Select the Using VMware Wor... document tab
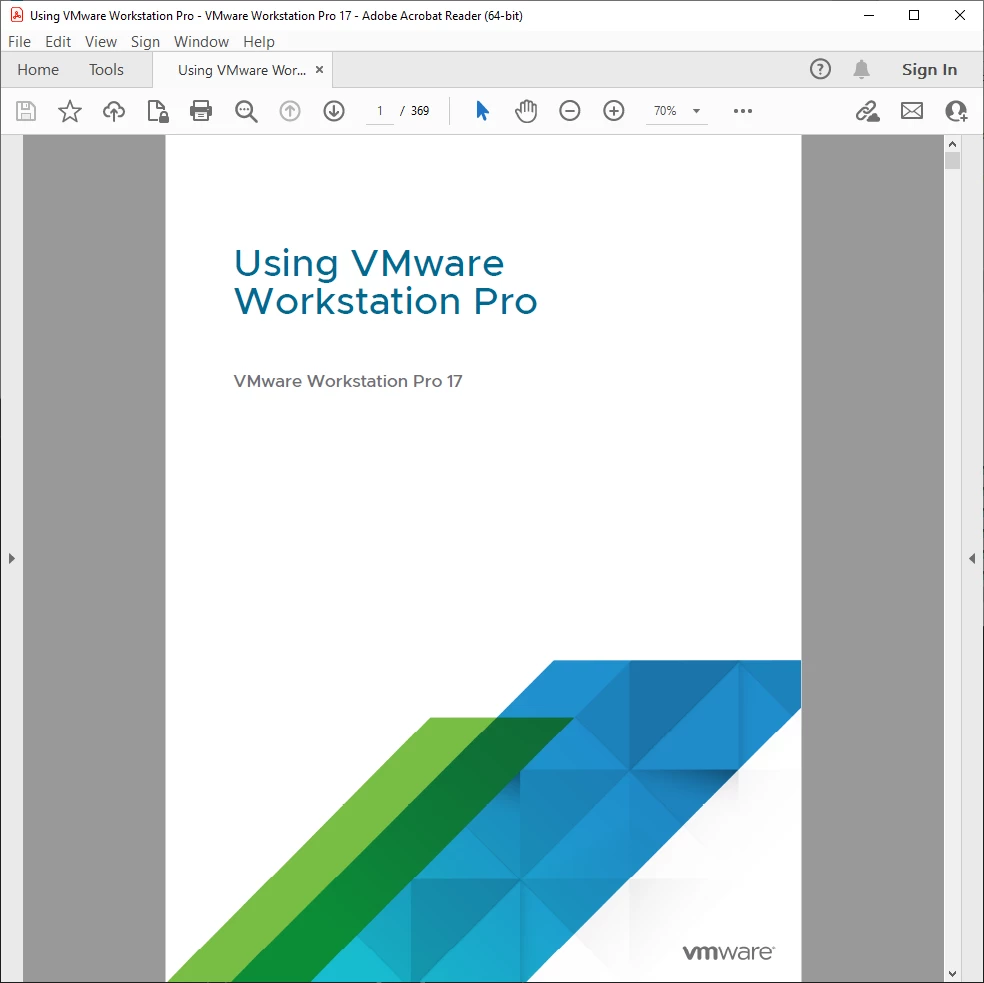Image resolution: width=984 pixels, height=983 pixels. pyautogui.click(x=242, y=70)
